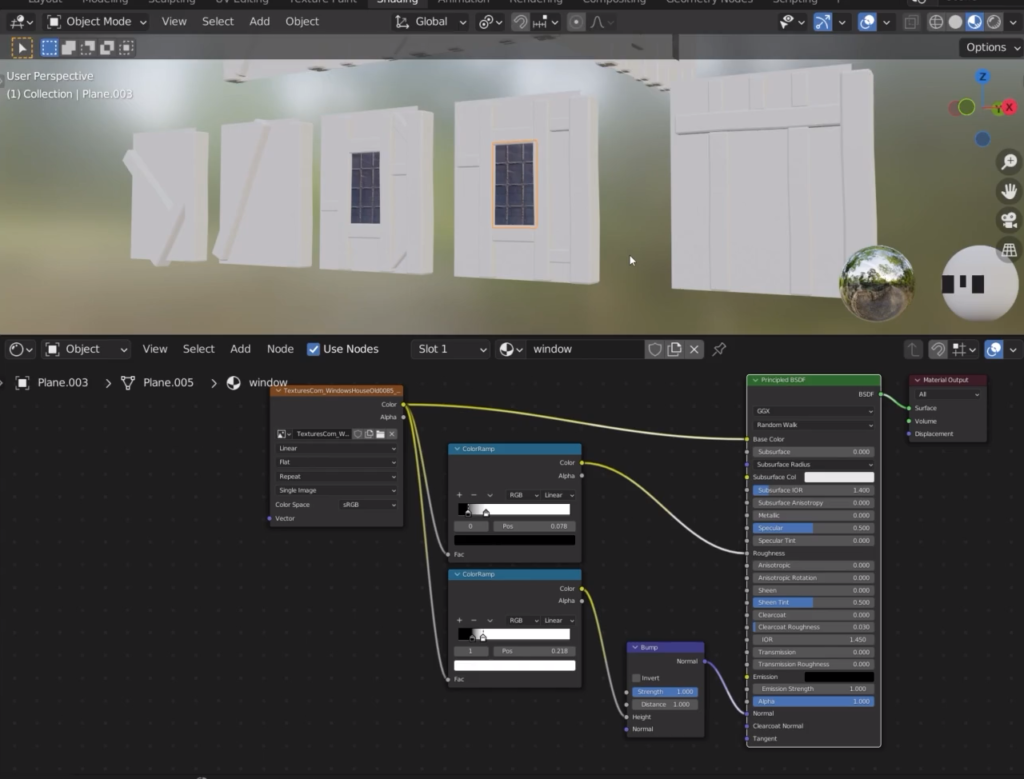Toggle viewport gizmos visibility

(823, 22)
